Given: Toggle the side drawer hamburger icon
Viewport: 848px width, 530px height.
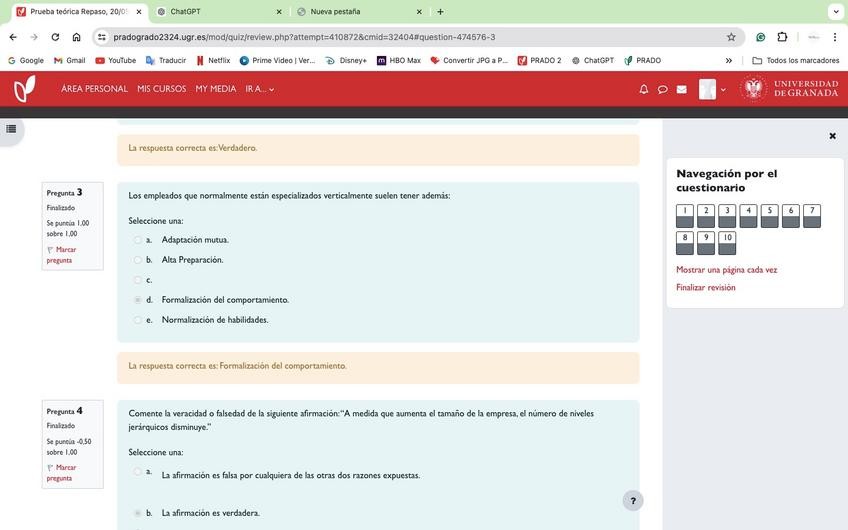Looking at the screenshot, I should point(12,129).
